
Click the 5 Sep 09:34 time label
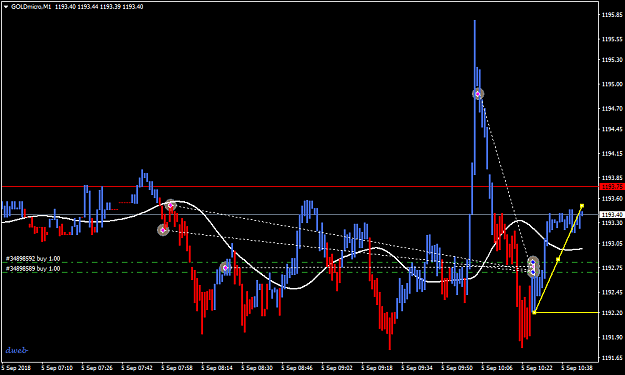[417, 368]
